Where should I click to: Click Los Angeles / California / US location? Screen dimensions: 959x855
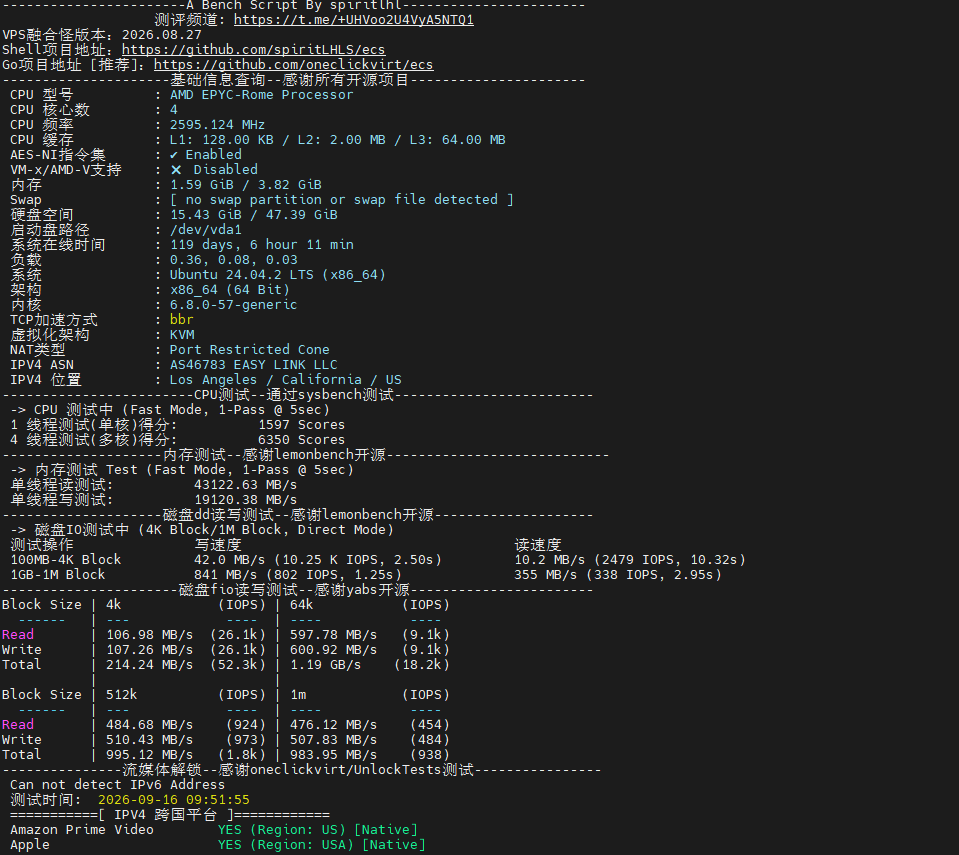[286, 380]
